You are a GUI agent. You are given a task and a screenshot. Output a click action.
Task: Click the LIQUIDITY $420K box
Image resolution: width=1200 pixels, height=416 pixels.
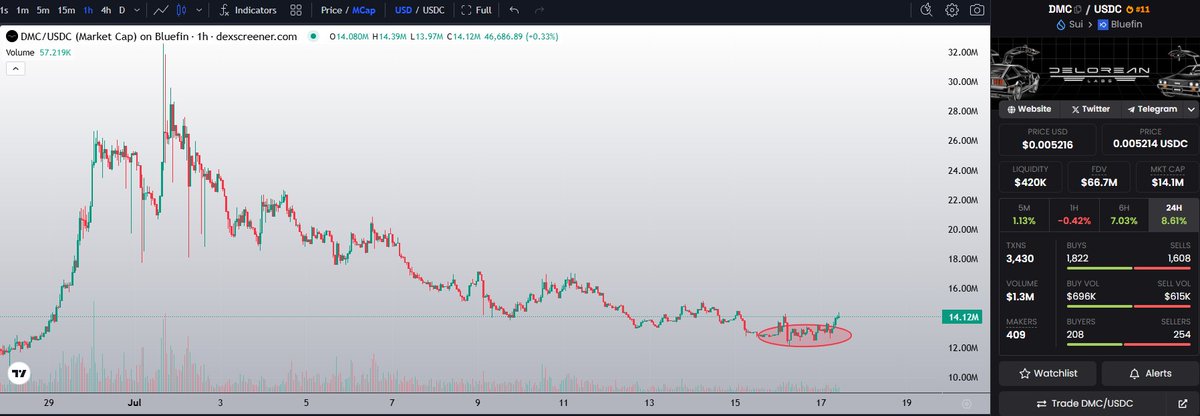(x=1029, y=177)
